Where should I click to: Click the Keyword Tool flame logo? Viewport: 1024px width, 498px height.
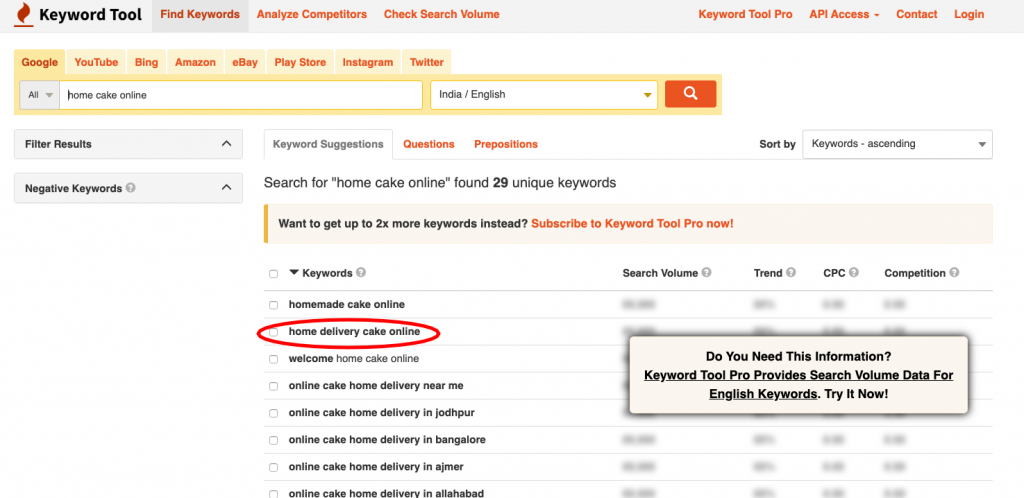point(22,15)
